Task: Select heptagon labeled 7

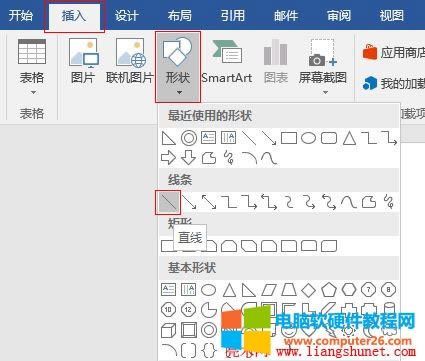Action: [369, 290]
